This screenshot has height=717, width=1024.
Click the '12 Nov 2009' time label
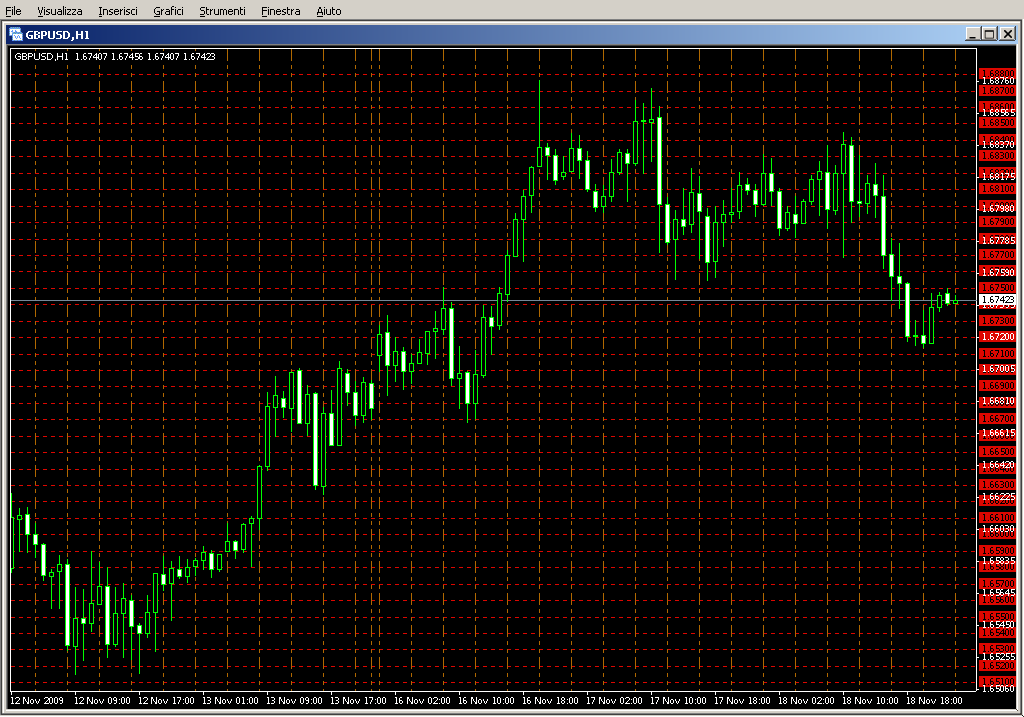(37, 700)
